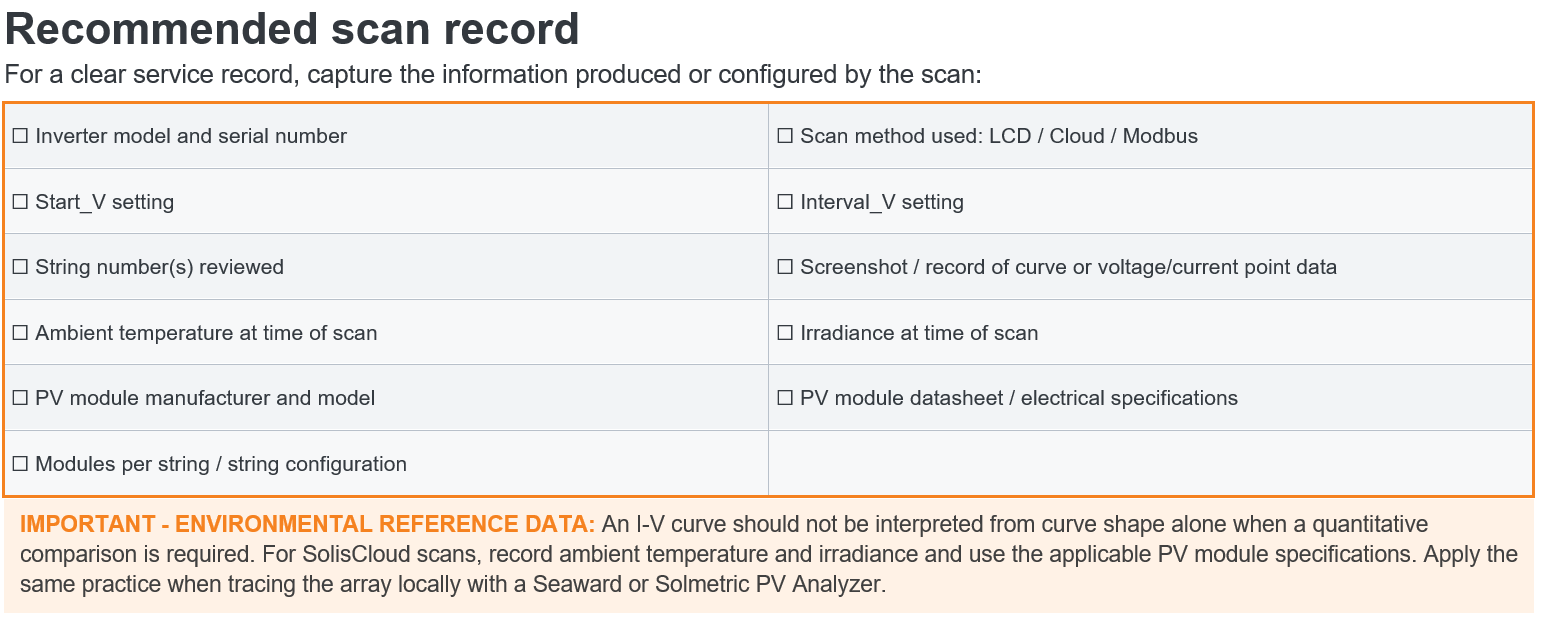Click the empty table cell at bottom right
The height and width of the screenshot is (621, 1546).
pos(1150,463)
